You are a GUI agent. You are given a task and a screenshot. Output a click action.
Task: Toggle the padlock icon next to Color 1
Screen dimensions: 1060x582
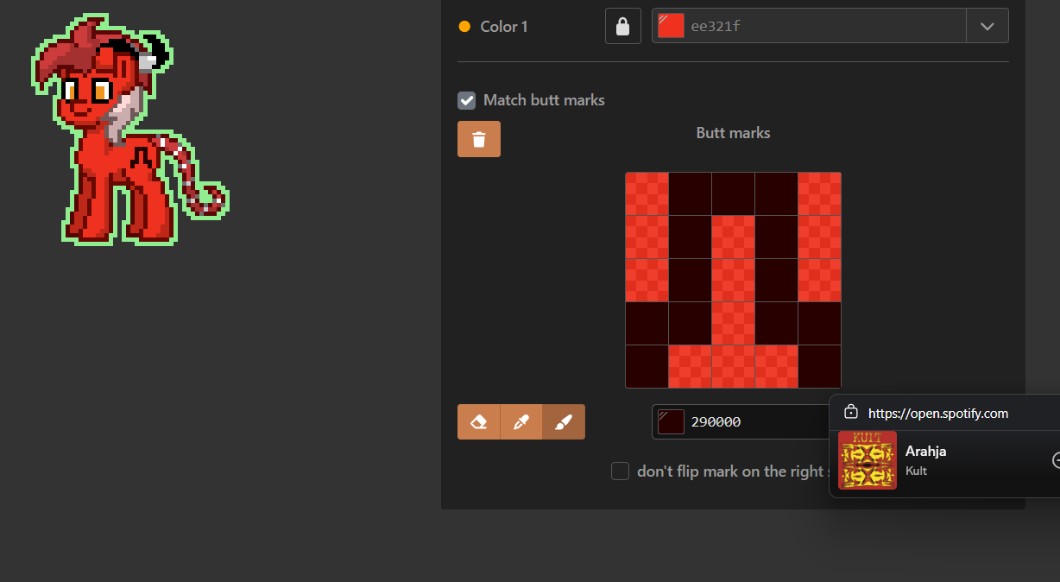(x=623, y=26)
